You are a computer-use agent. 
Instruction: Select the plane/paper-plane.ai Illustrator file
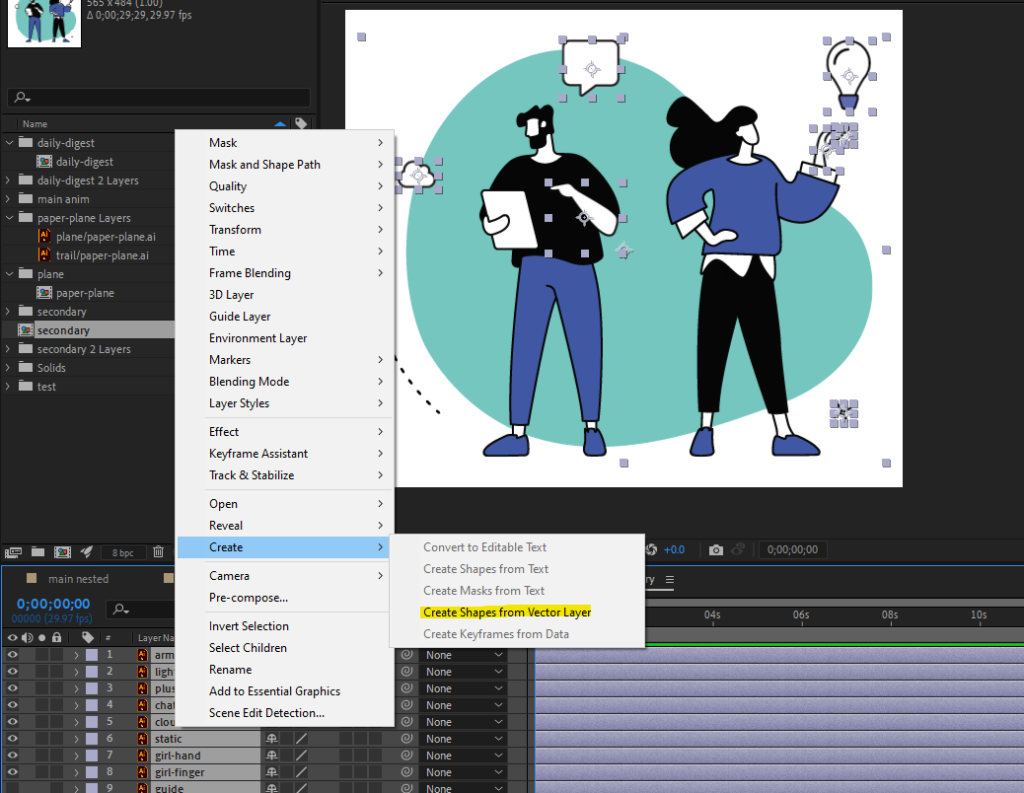103,236
